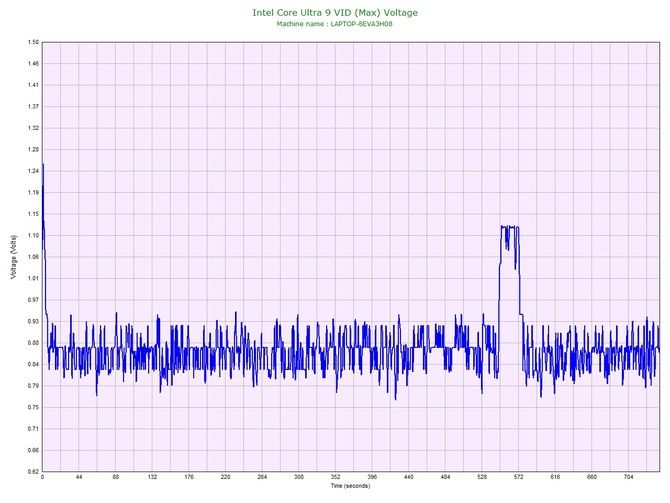Click the 220 x-axis tick label
This screenshot has height=503, width=670.
(x=225, y=477)
